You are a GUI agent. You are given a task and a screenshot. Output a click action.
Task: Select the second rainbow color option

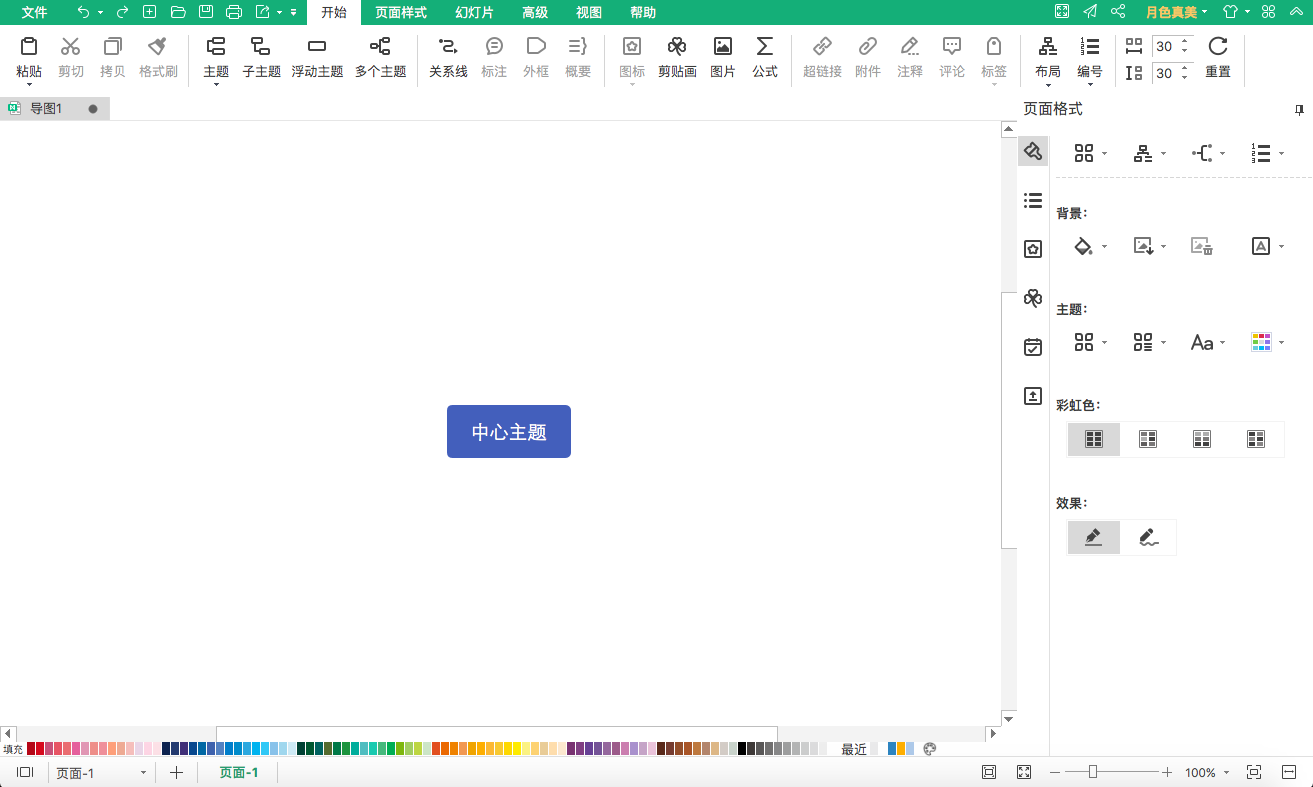tap(1148, 439)
